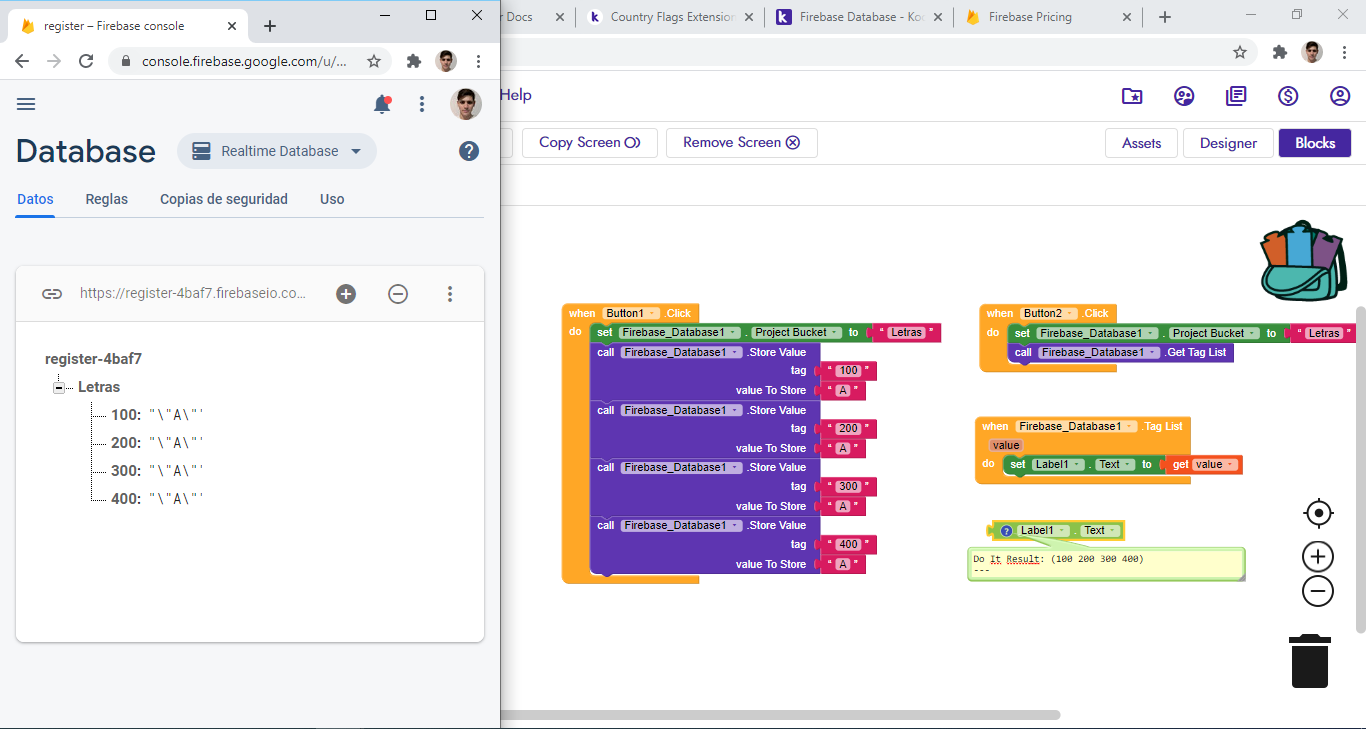The image size is (1366, 729).
Task: Click the horizontal scrollbar of workspace
Action: pos(780,715)
